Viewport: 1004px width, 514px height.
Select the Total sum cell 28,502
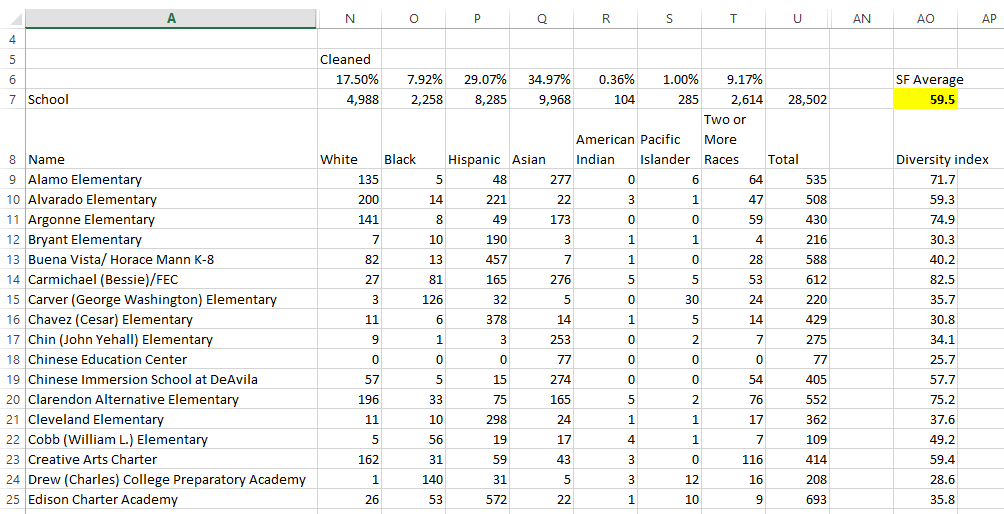pyautogui.click(x=797, y=99)
